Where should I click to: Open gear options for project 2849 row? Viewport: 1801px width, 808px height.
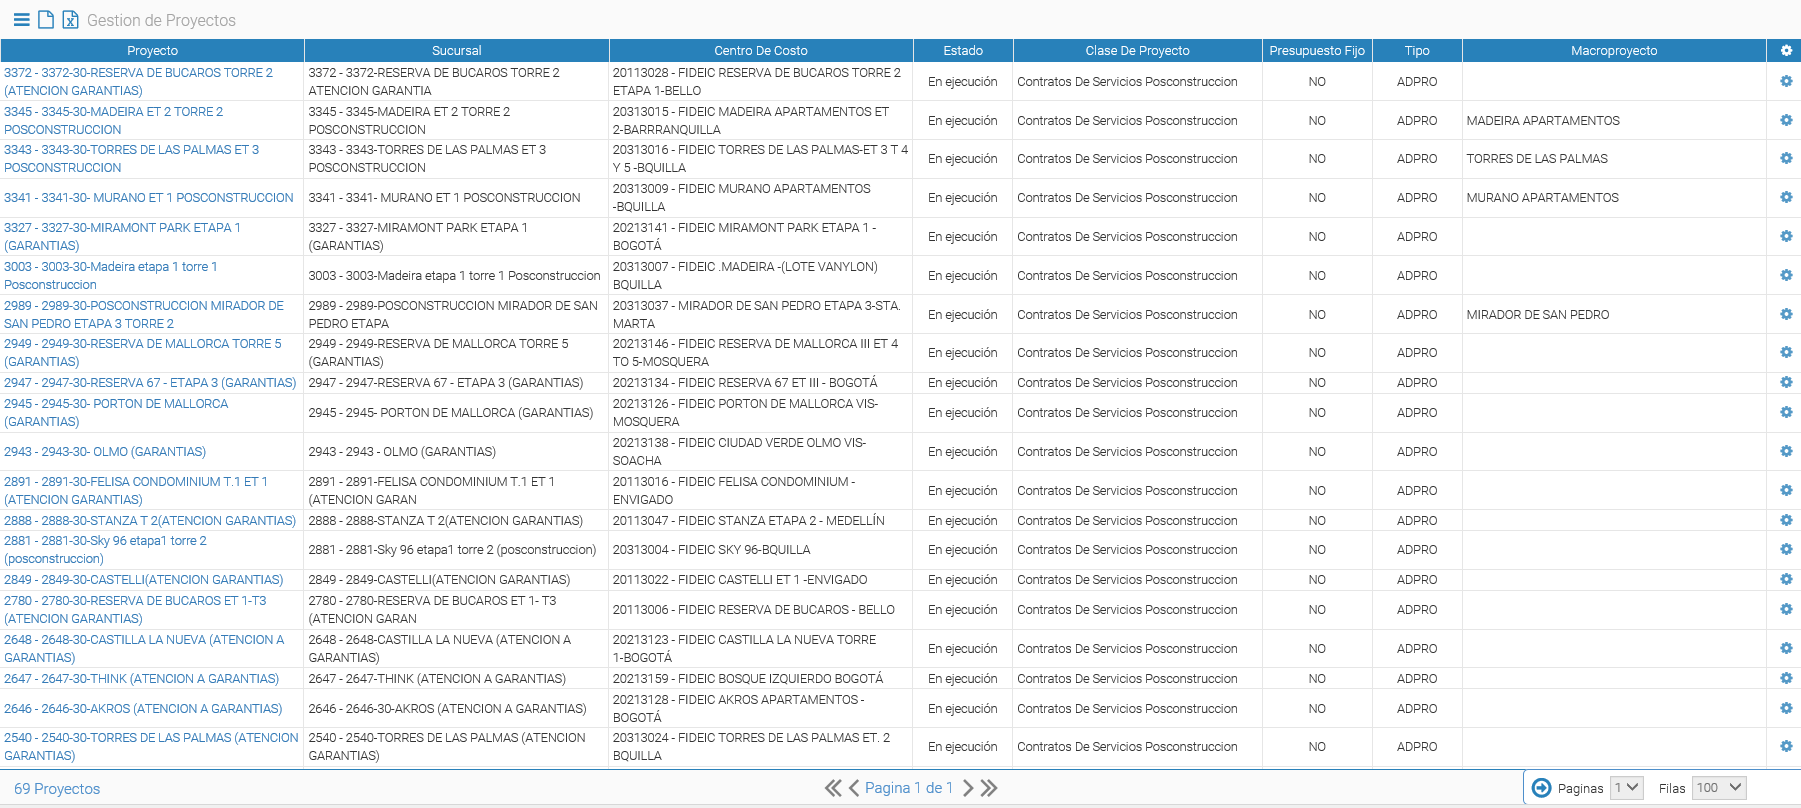(1786, 579)
